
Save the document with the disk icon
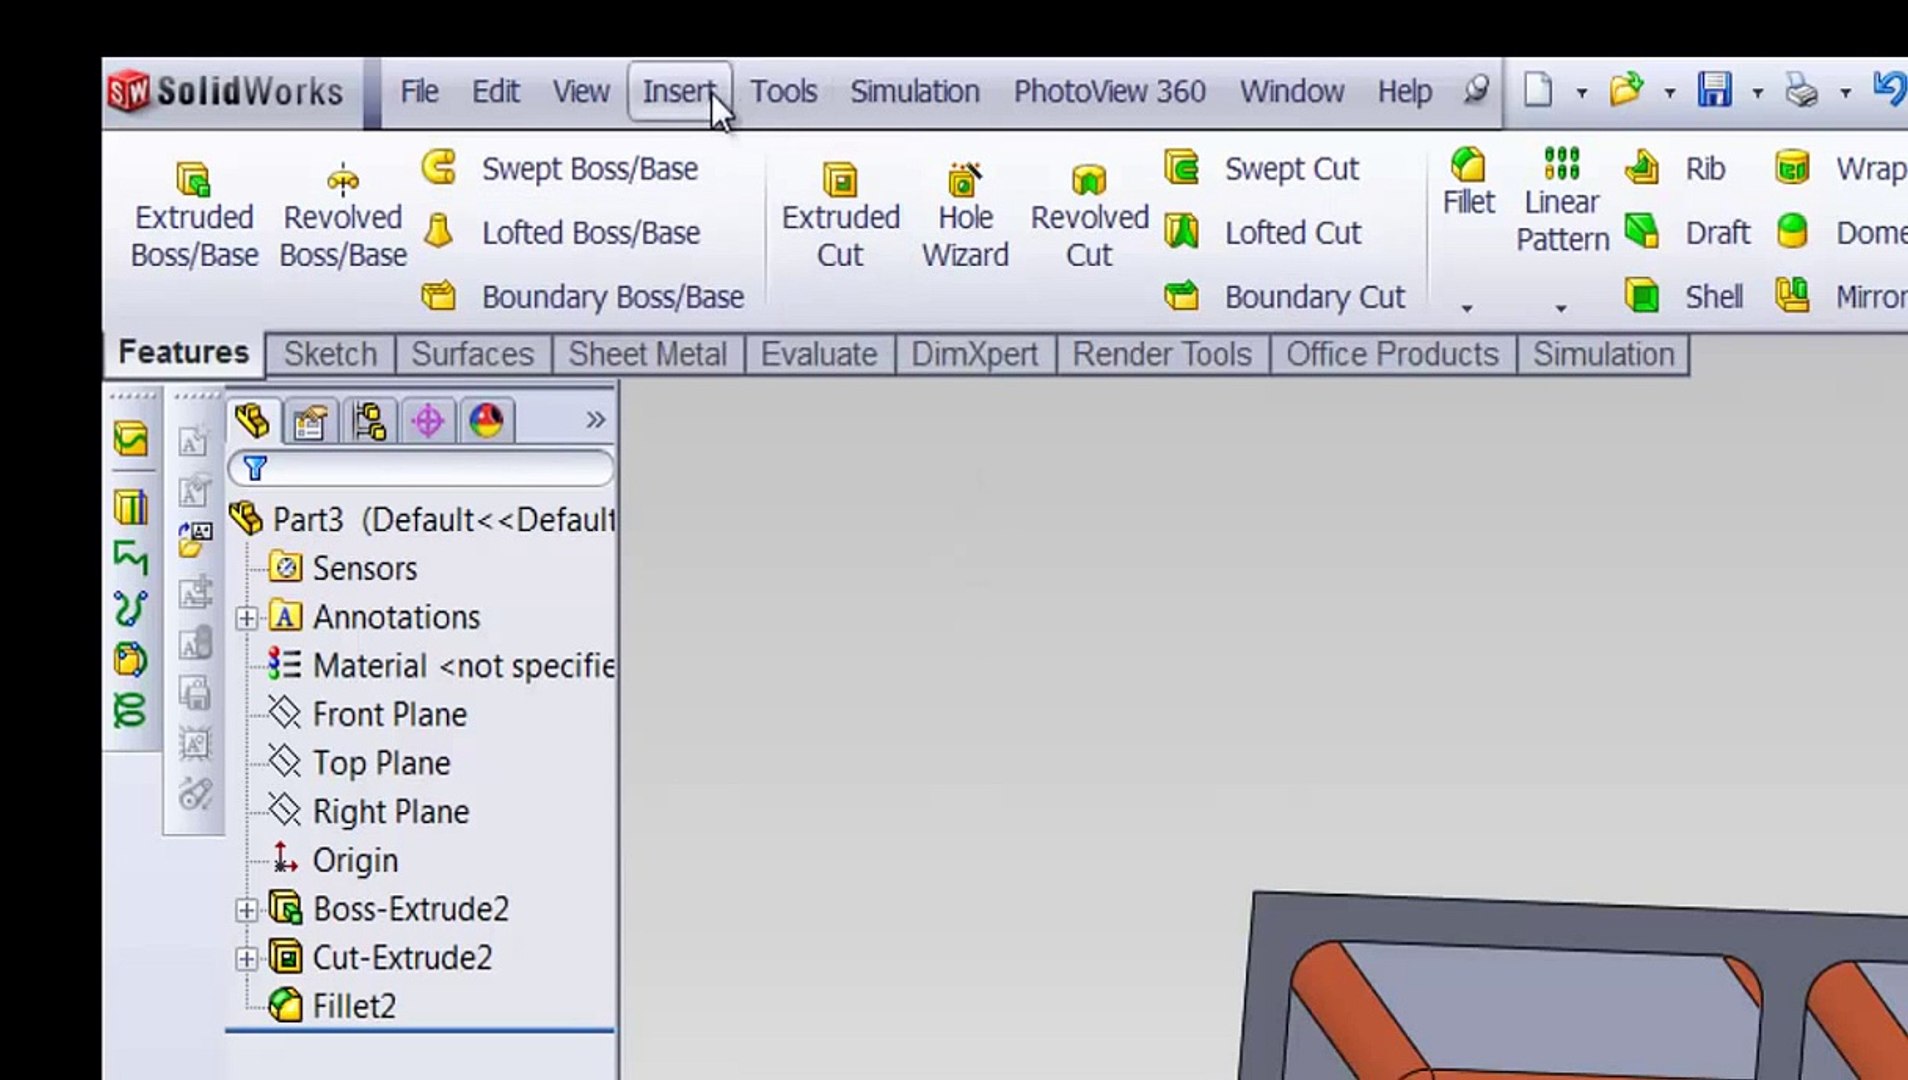pyautogui.click(x=1714, y=90)
